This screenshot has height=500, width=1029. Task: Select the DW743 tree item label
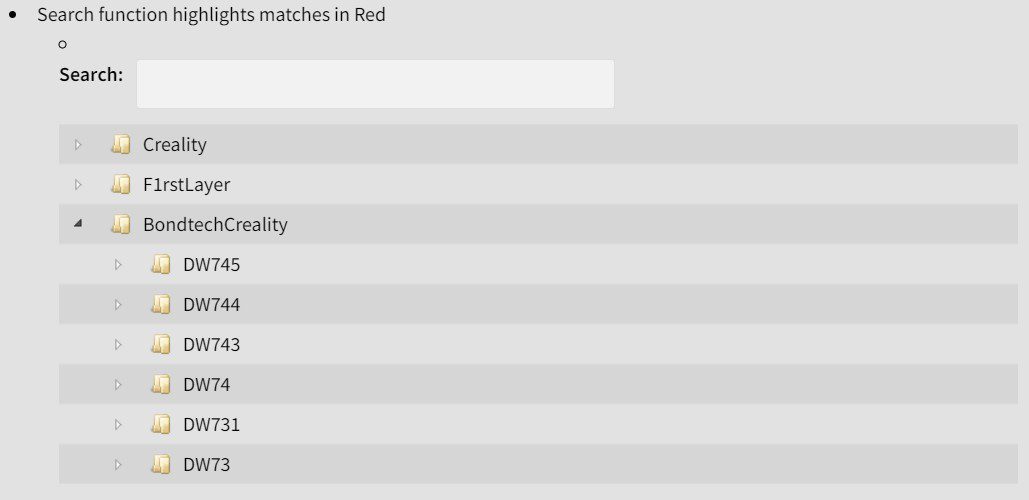[211, 345]
